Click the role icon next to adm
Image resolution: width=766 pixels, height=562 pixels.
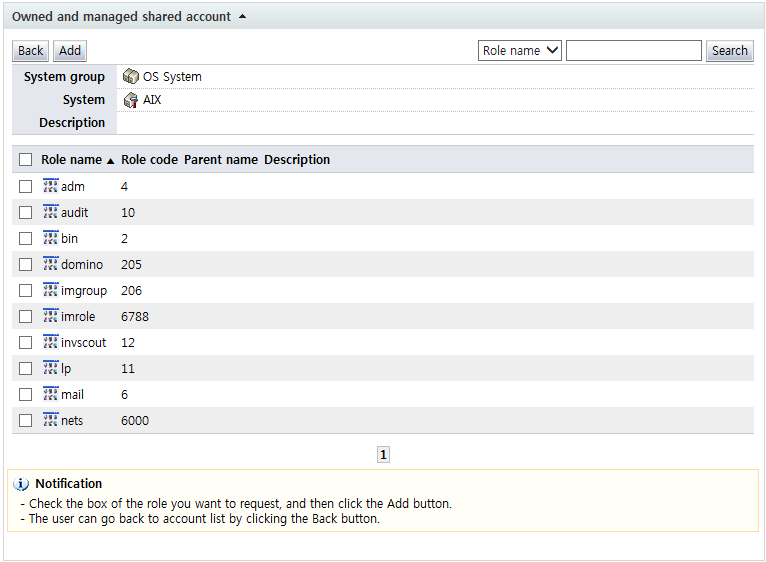[51, 186]
